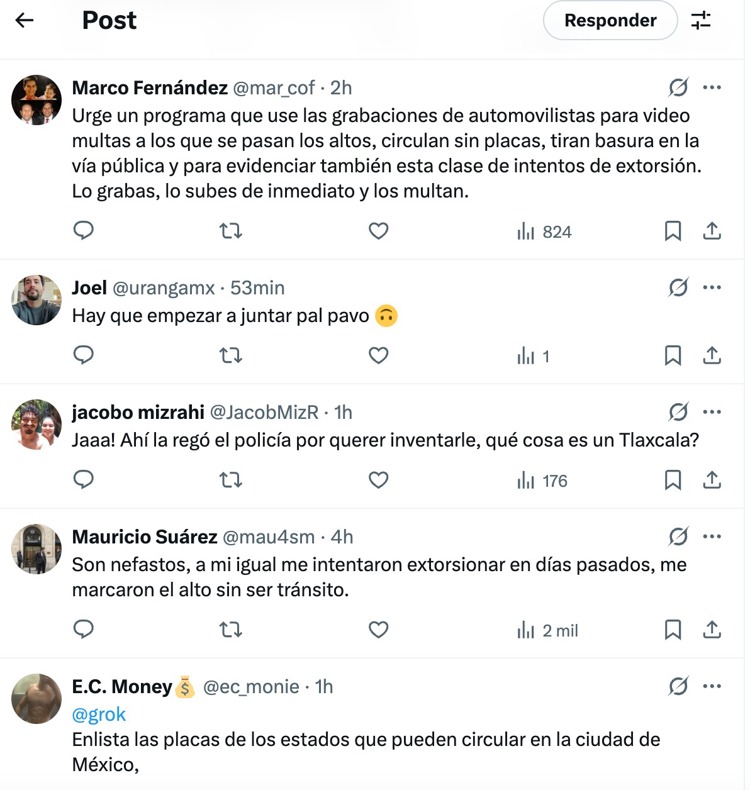Click Marco Fernández's profile picture
Screen dimensions: 750x790
click(36, 100)
